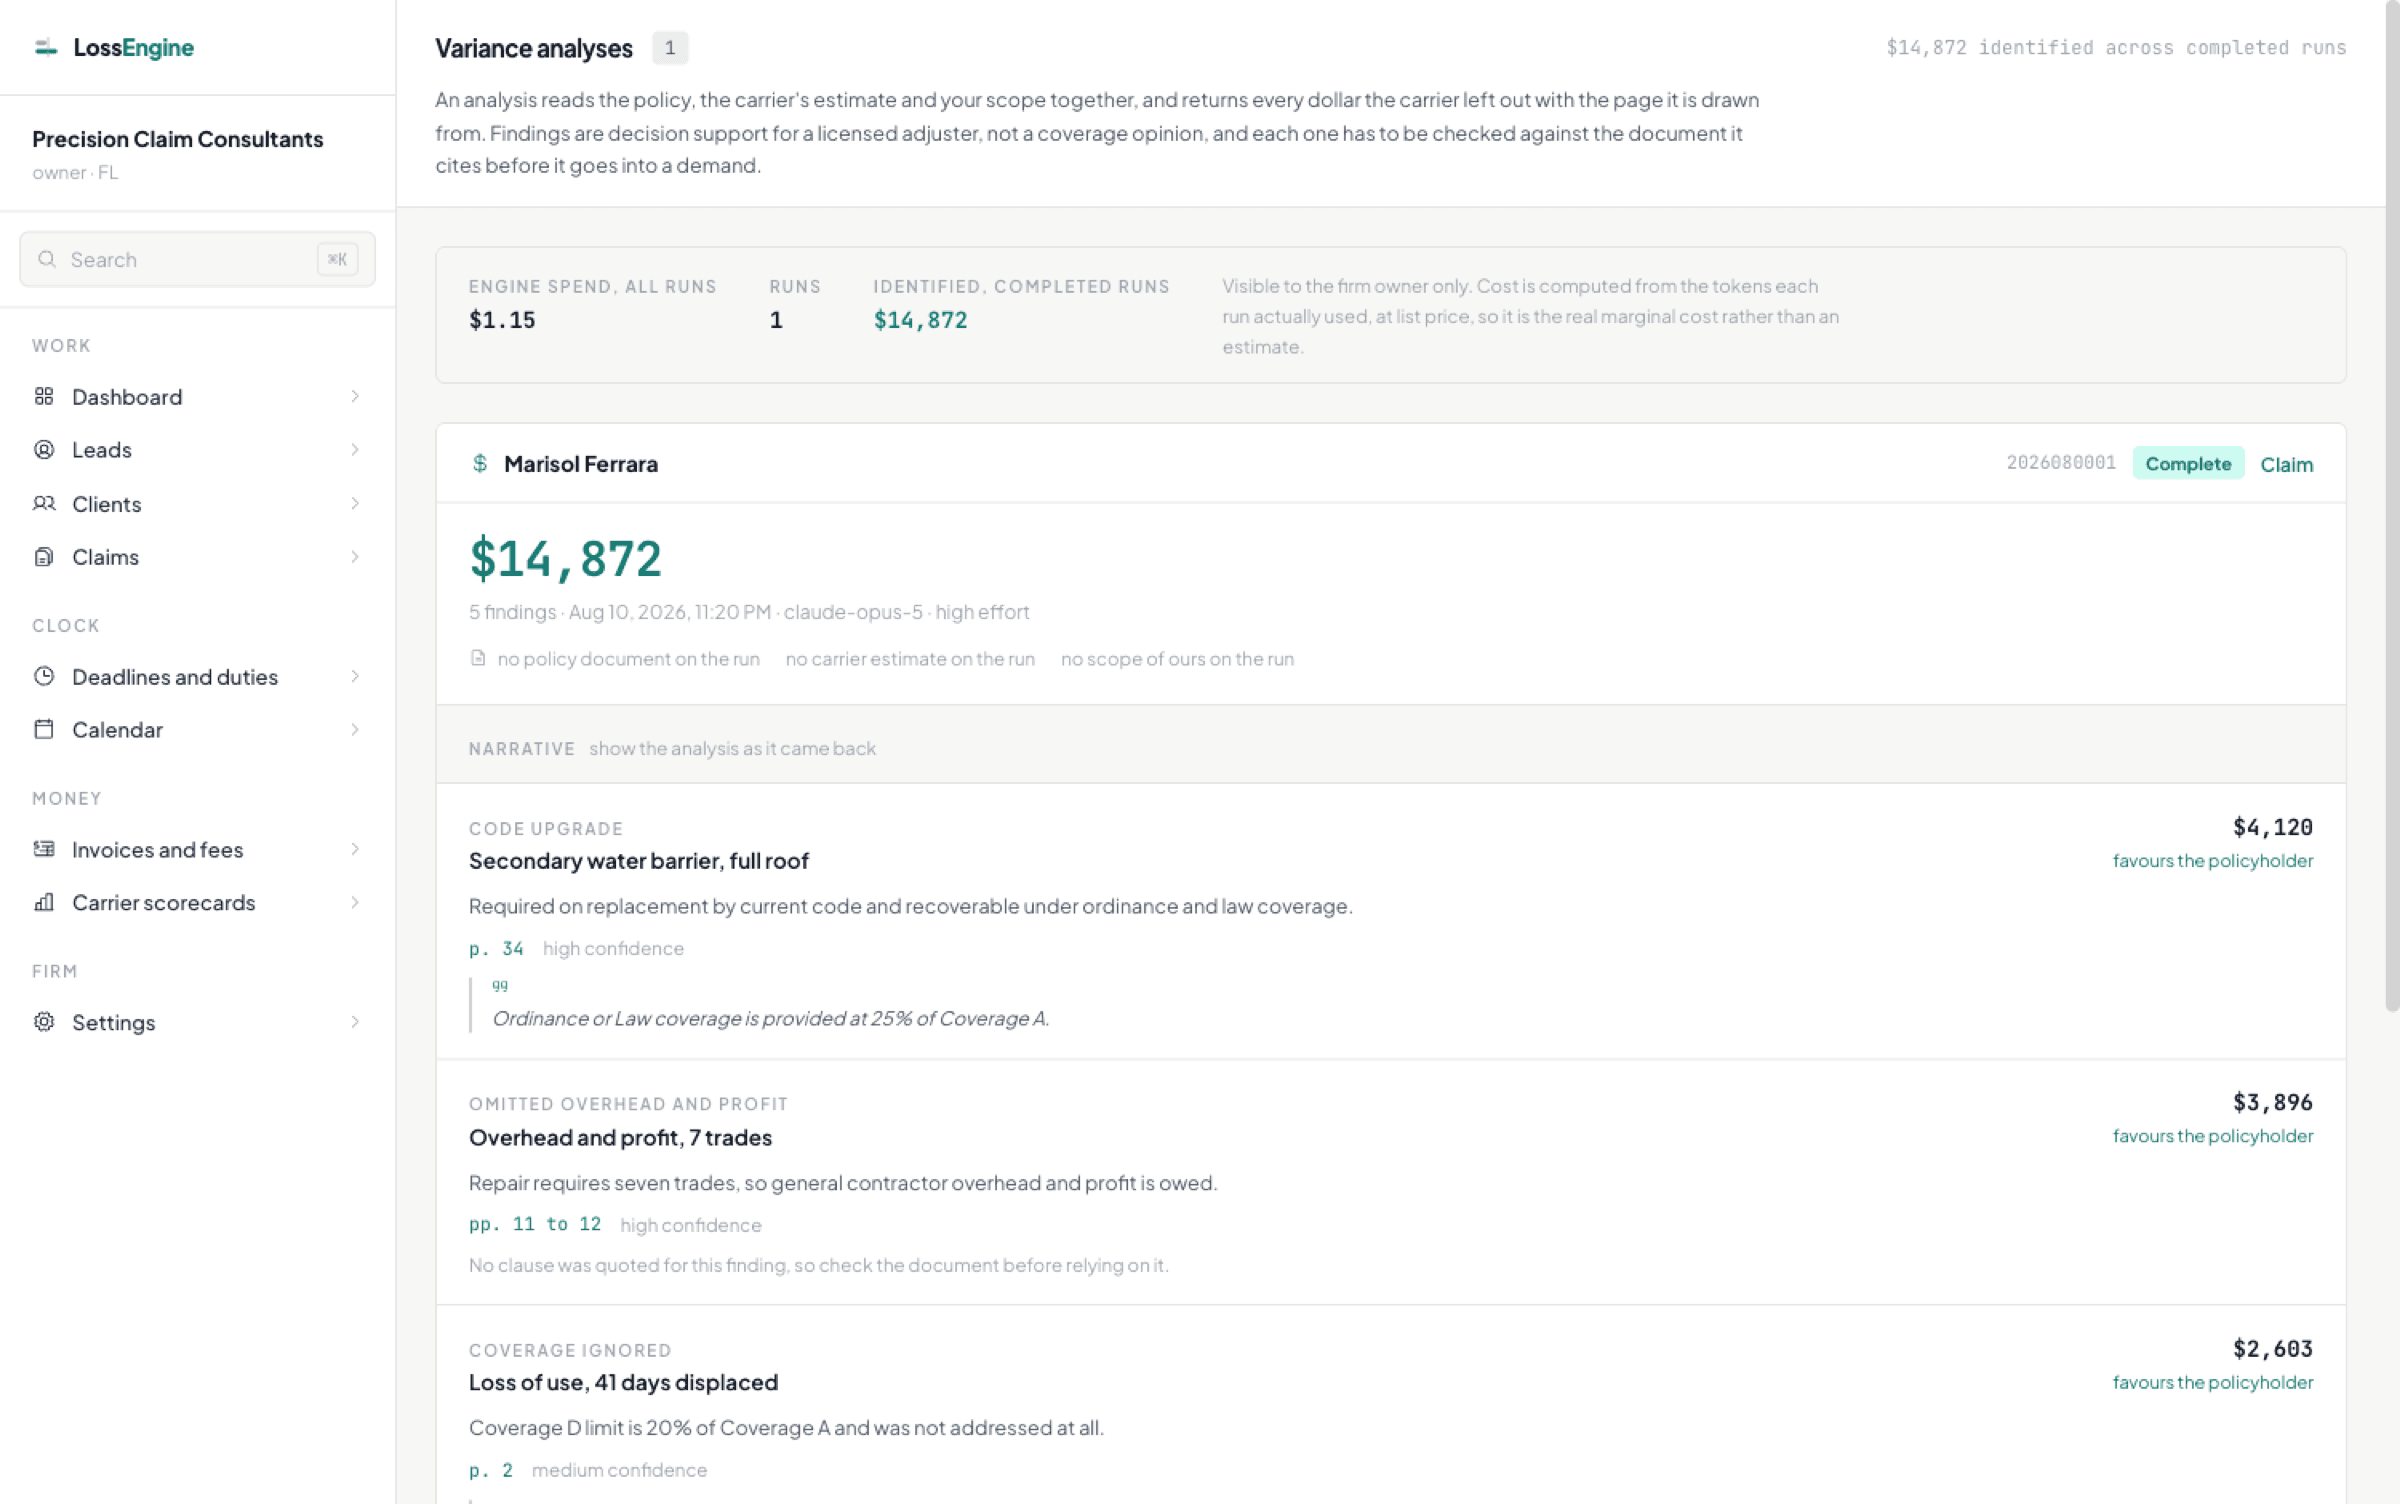Click the Clients people icon

coord(44,504)
